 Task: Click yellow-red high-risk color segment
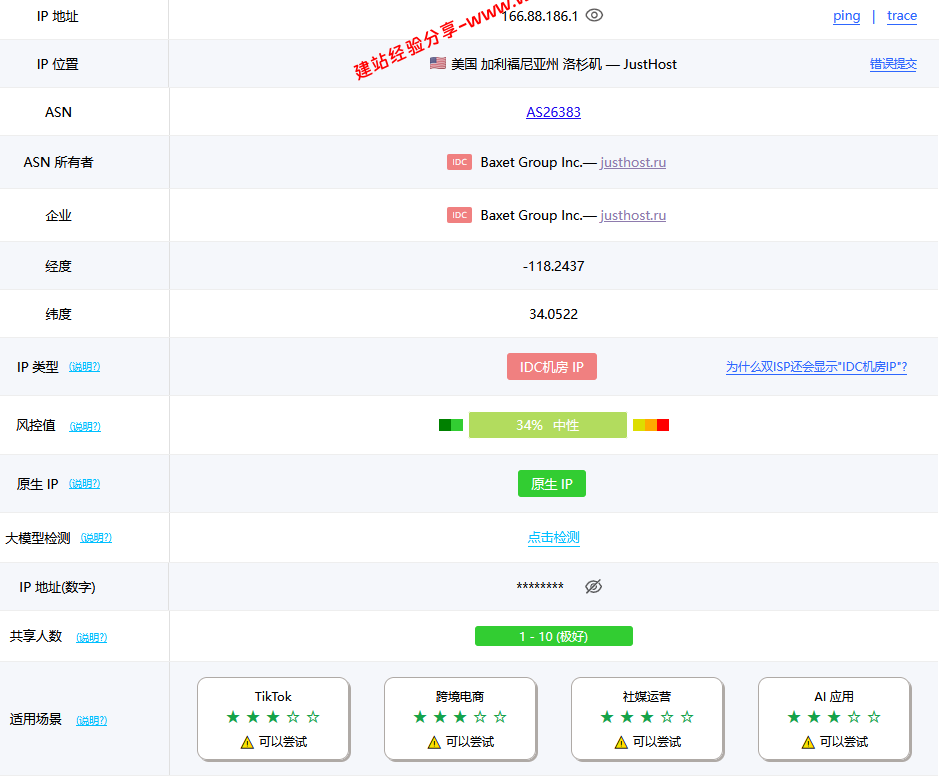pyautogui.click(x=651, y=425)
